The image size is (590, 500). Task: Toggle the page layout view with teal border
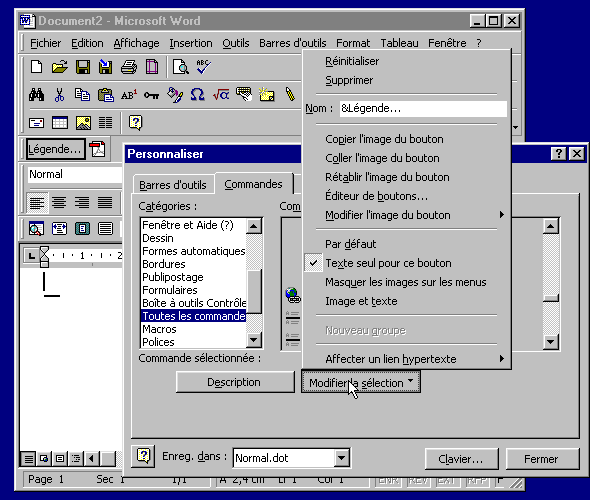82,228
